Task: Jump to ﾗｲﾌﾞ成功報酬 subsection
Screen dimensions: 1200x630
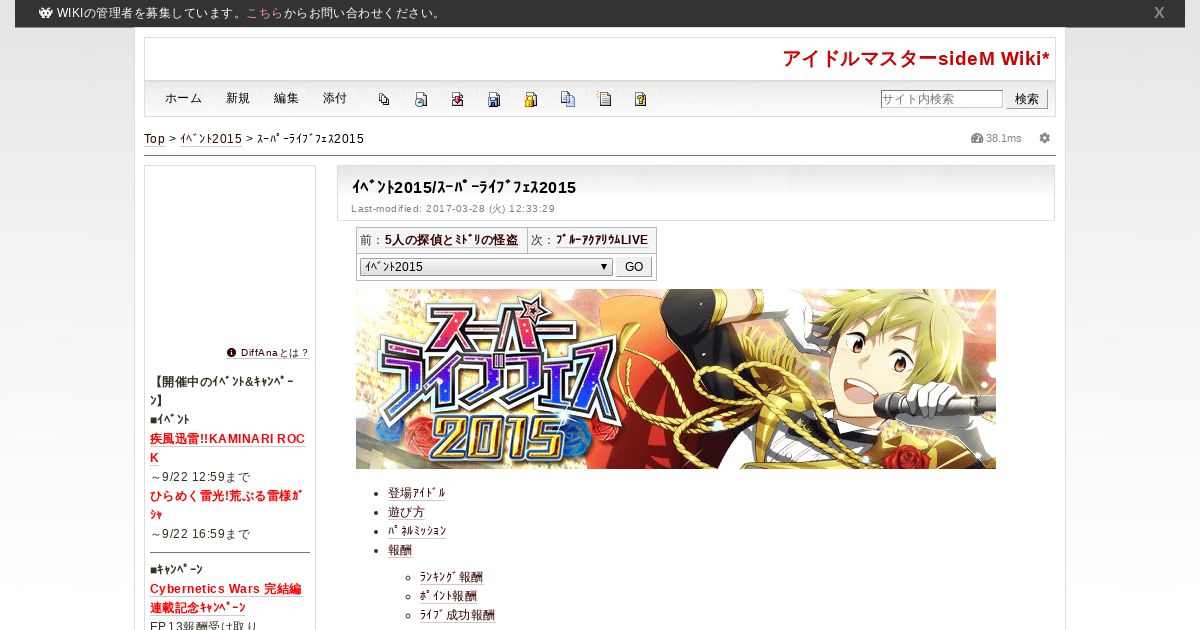Action: [457, 615]
